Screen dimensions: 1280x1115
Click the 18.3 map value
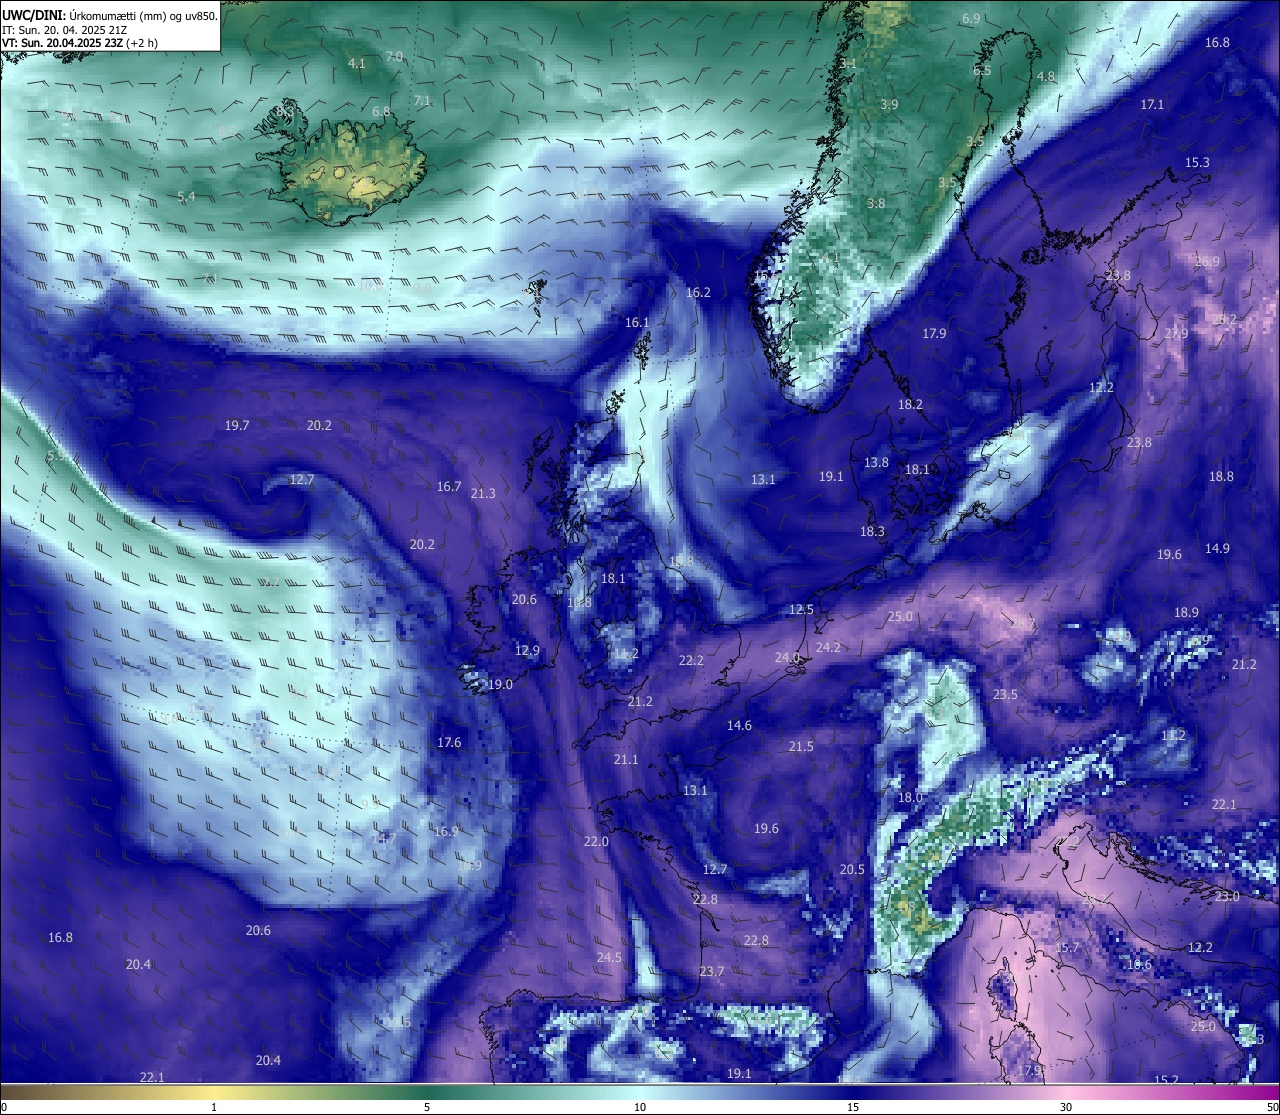[x=872, y=532]
